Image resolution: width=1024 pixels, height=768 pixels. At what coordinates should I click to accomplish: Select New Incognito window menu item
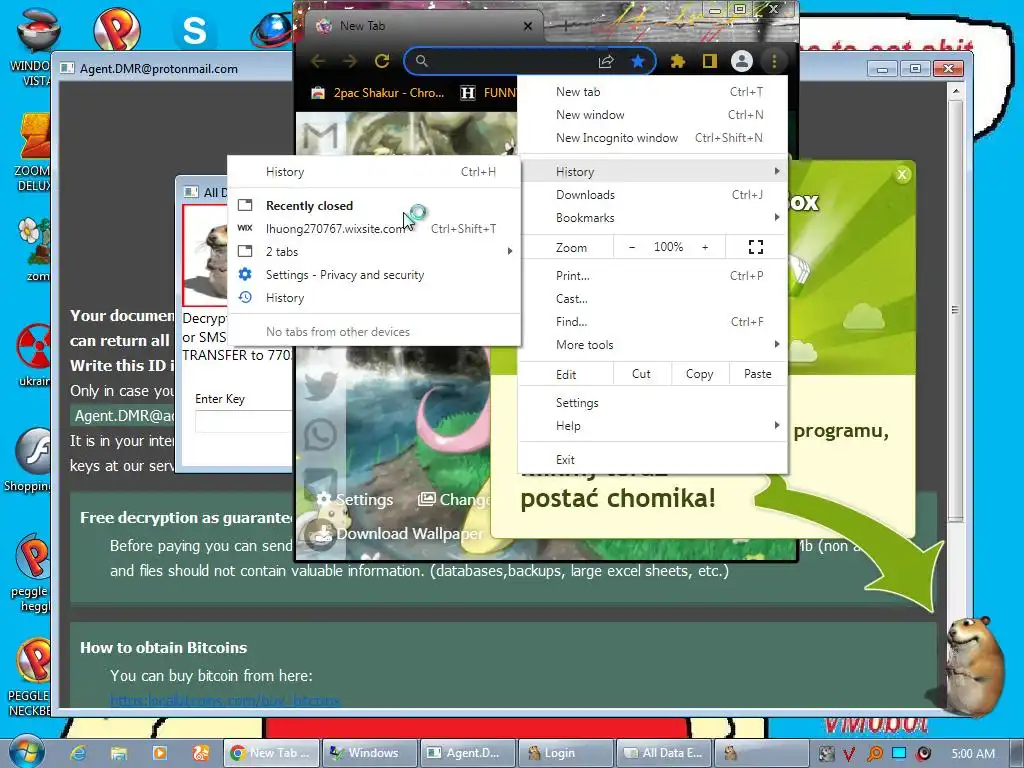coord(653,138)
